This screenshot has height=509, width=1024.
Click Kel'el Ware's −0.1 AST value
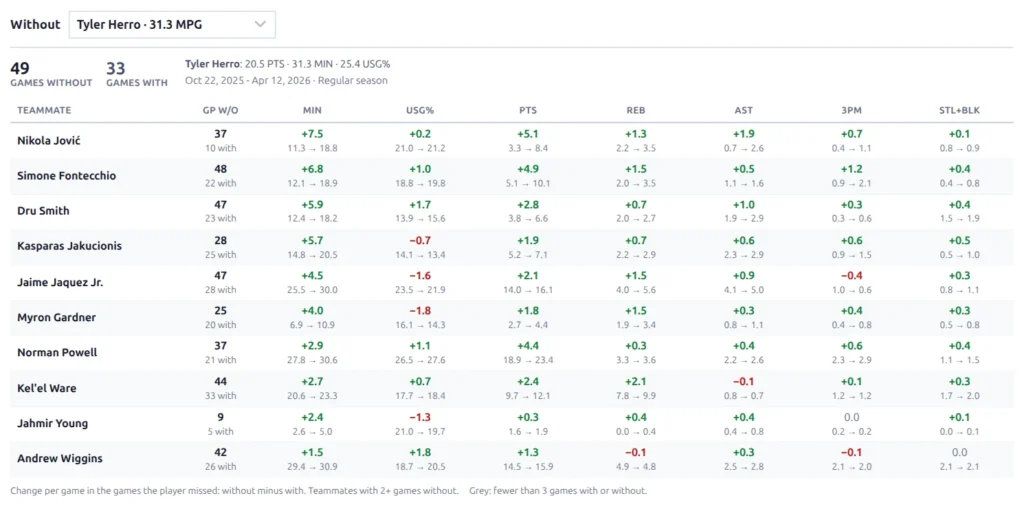743,382
